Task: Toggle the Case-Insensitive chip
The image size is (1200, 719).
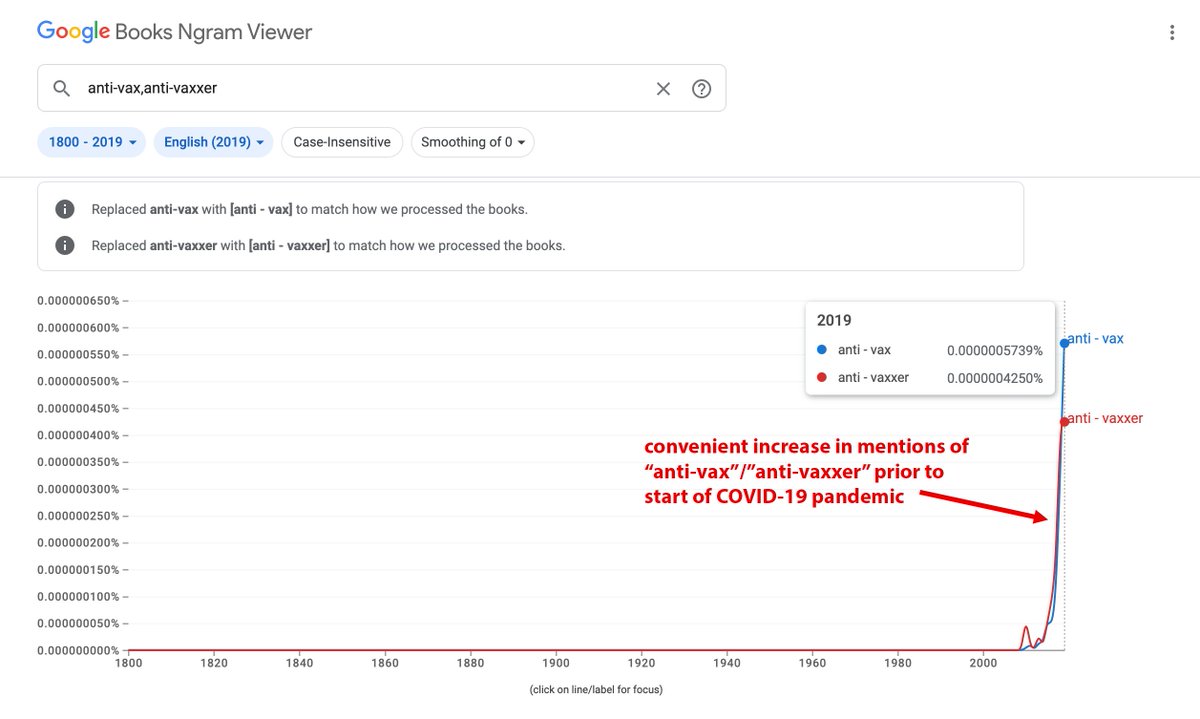Action: point(342,142)
